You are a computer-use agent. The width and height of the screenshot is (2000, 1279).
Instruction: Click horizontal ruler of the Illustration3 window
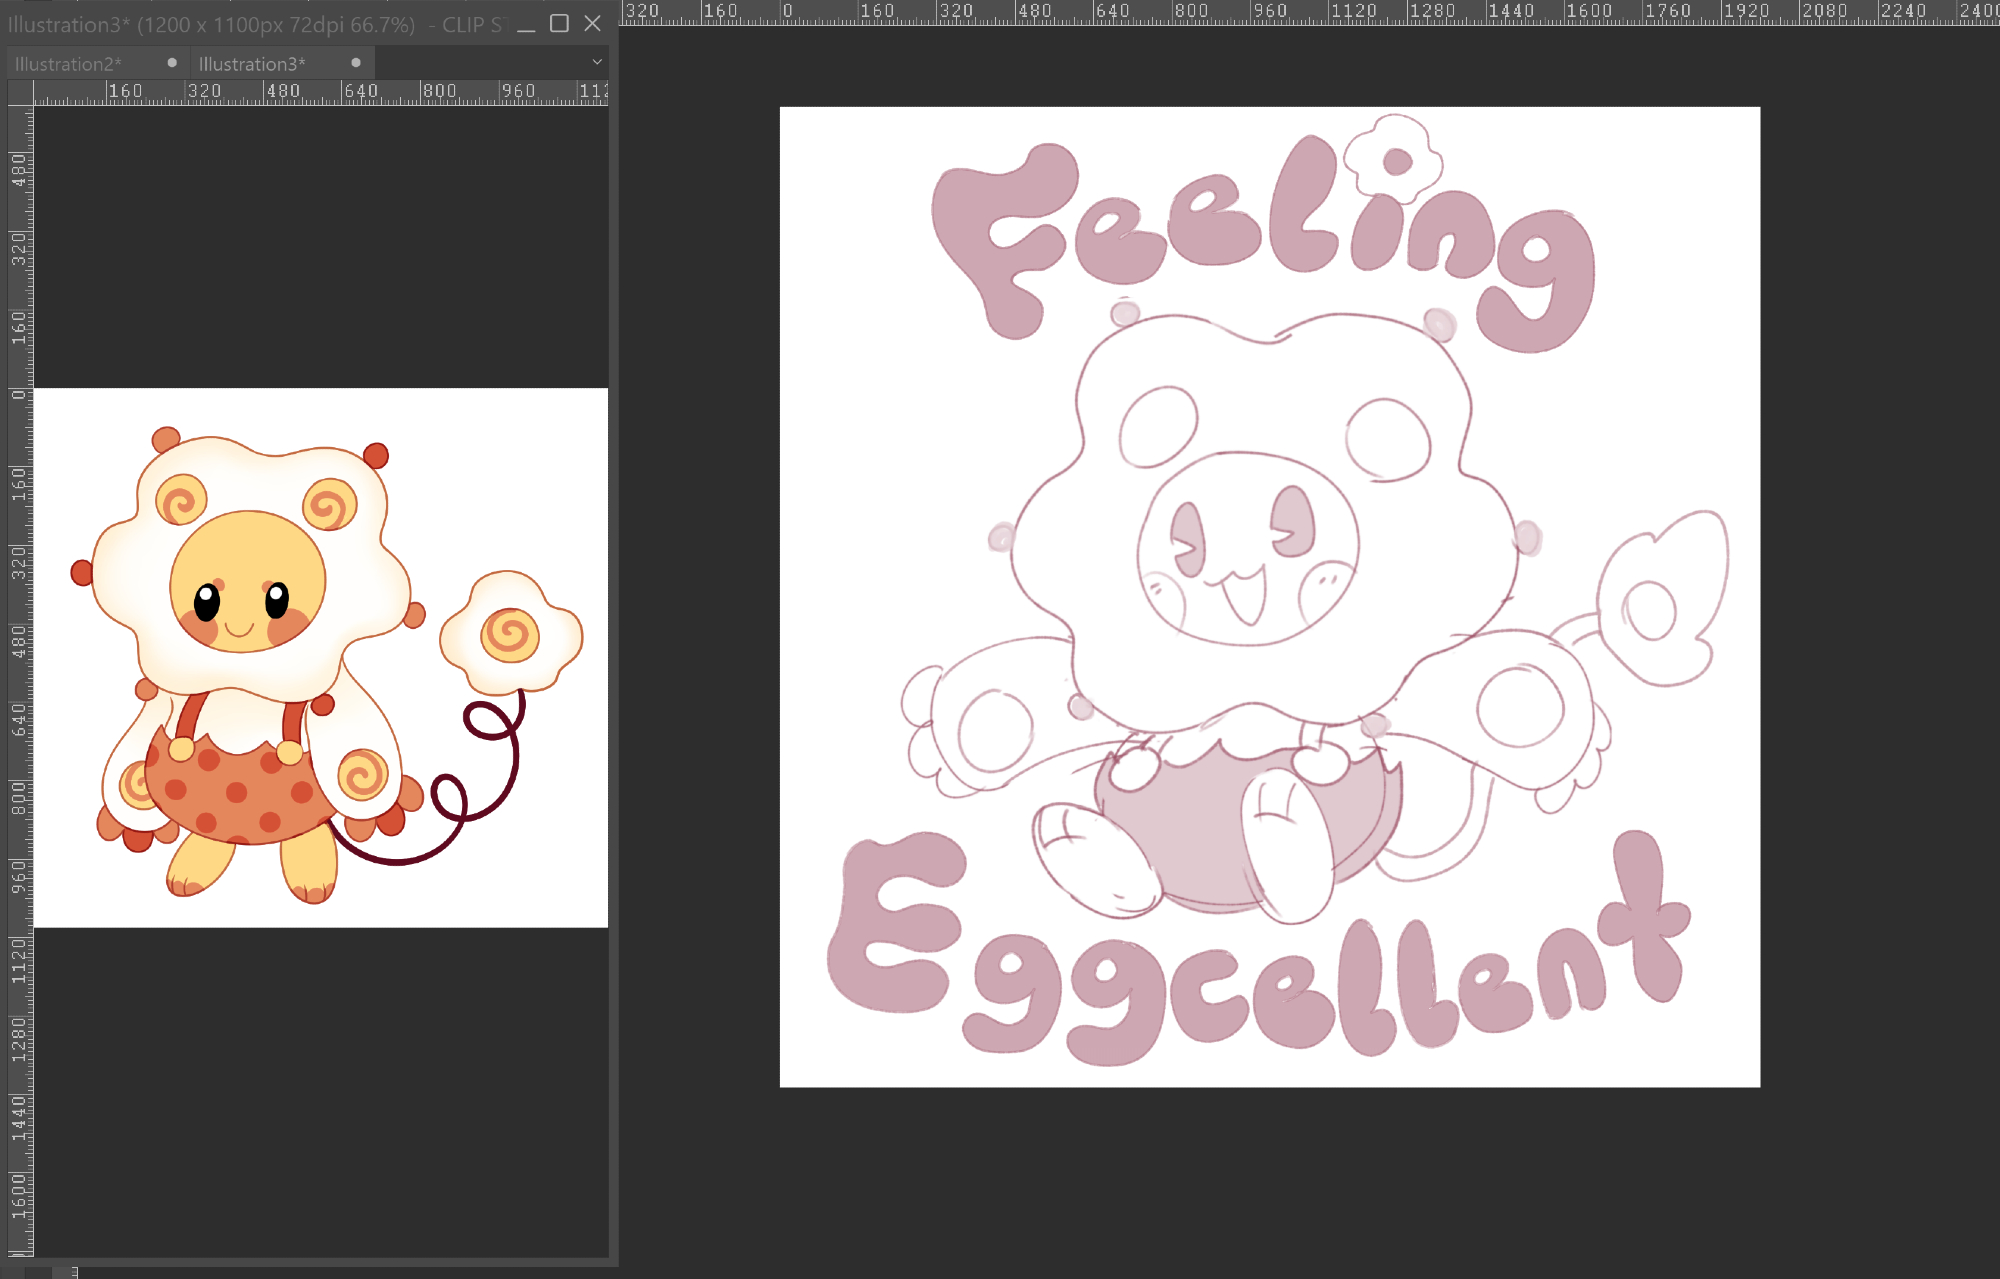point(321,93)
